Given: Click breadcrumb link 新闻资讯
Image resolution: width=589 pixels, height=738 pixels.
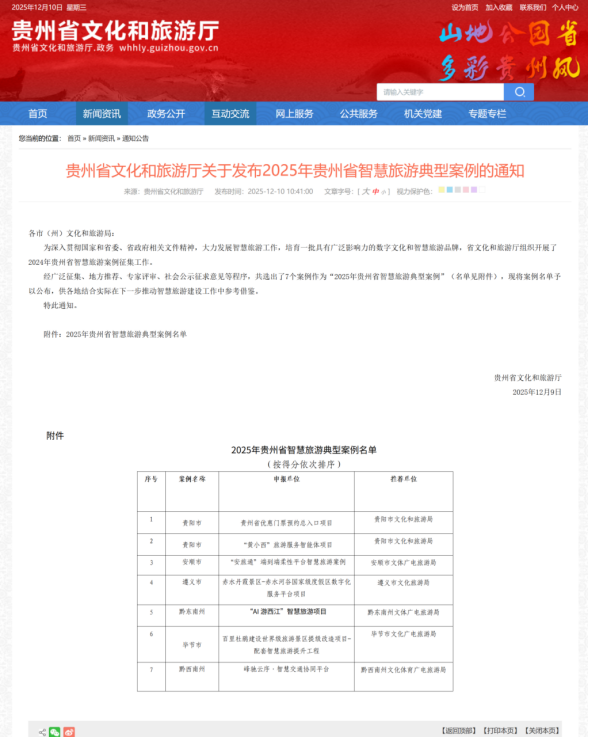Looking at the screenshot, I should pos(101,138).
